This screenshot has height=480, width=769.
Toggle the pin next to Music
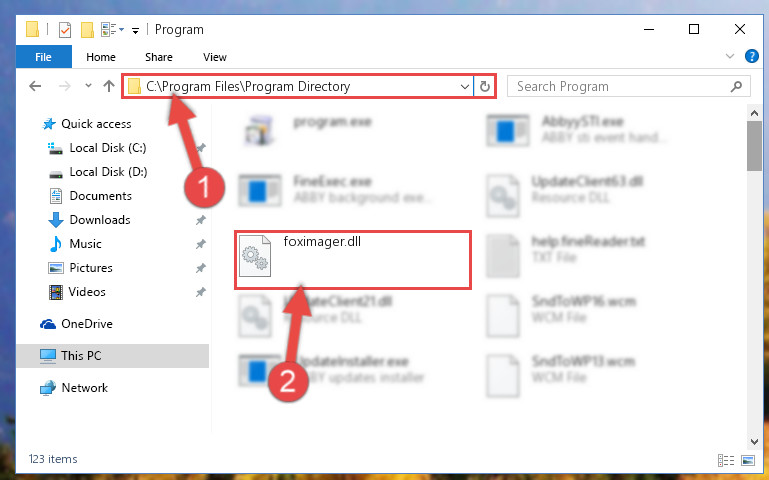201,244
